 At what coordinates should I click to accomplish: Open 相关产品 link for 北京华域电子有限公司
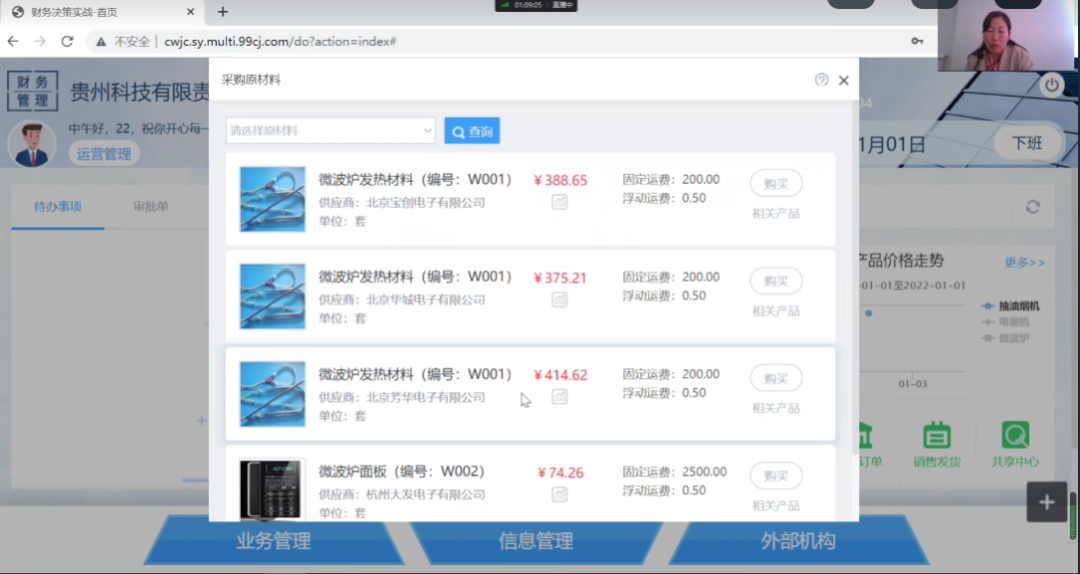[776, 311]
